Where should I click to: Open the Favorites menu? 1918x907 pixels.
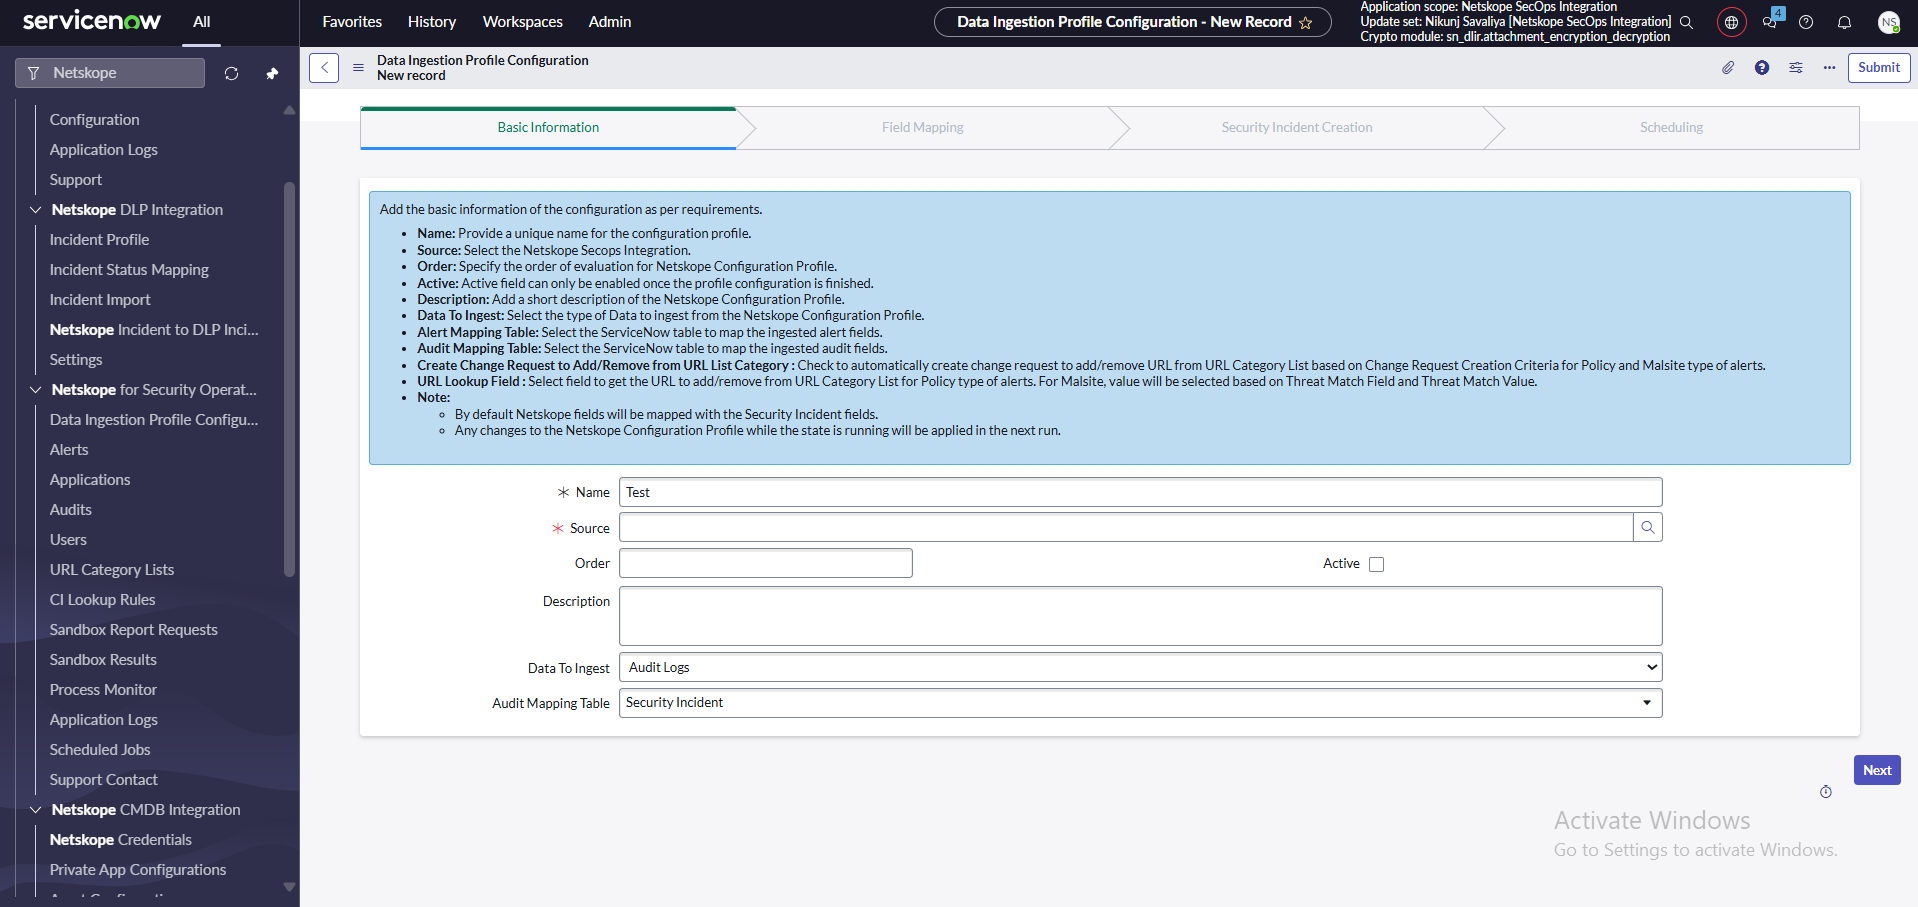click(x=352, y=22)
